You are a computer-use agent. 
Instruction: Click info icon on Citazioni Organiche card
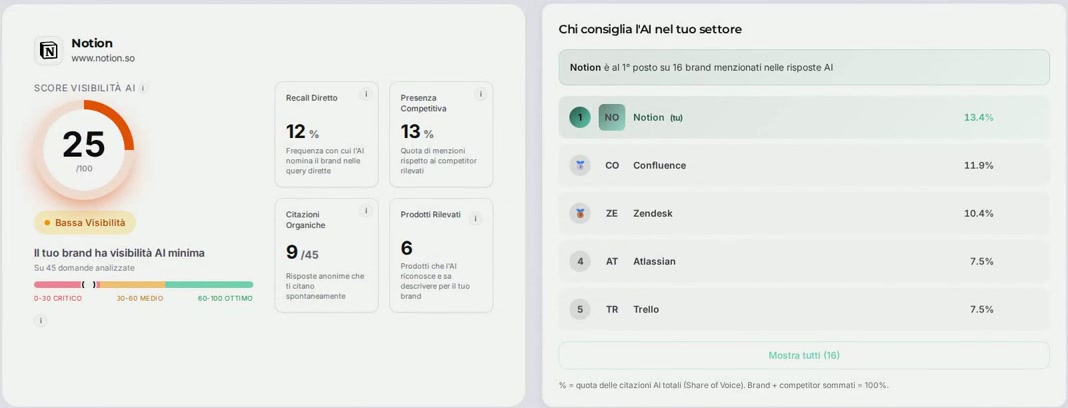(366, 211)
